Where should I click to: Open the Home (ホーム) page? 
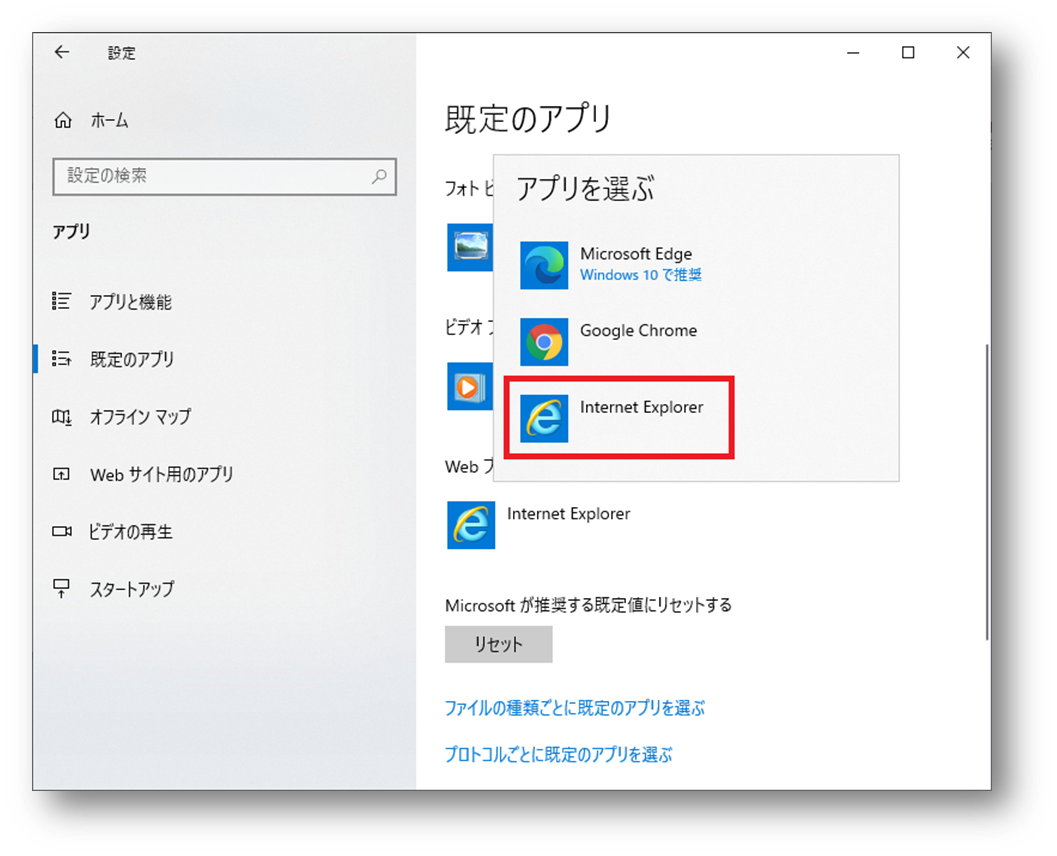pos(91,121)
